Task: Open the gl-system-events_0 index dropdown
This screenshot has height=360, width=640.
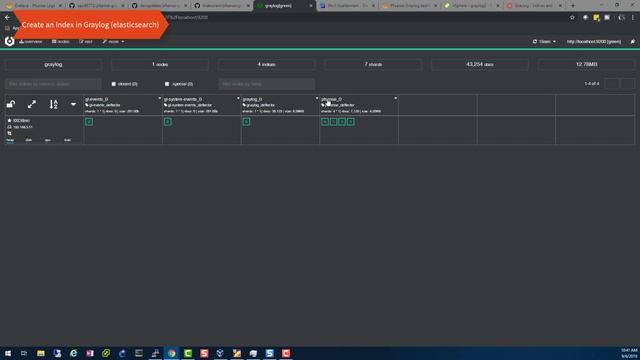Action: pyautogui.click(x=238, y=98)
